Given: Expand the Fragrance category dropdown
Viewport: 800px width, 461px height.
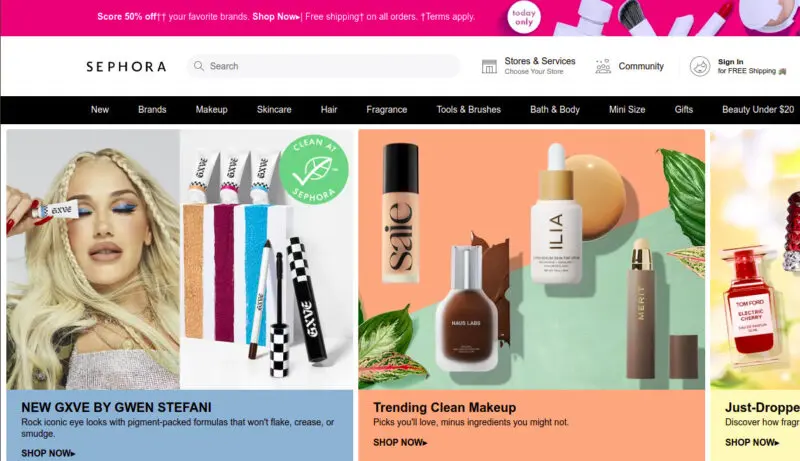Looking at the screenshot, I should (x=386, y=110).
